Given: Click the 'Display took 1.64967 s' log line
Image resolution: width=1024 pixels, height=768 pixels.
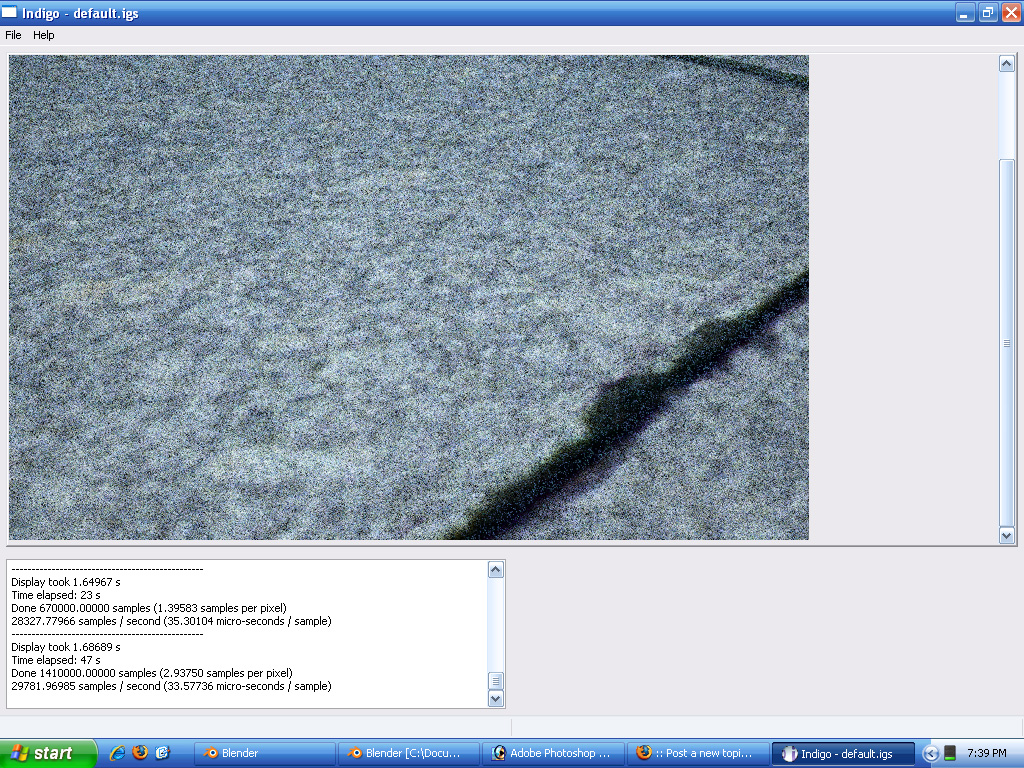Looking at the screenshot, I should click(66, 582).
